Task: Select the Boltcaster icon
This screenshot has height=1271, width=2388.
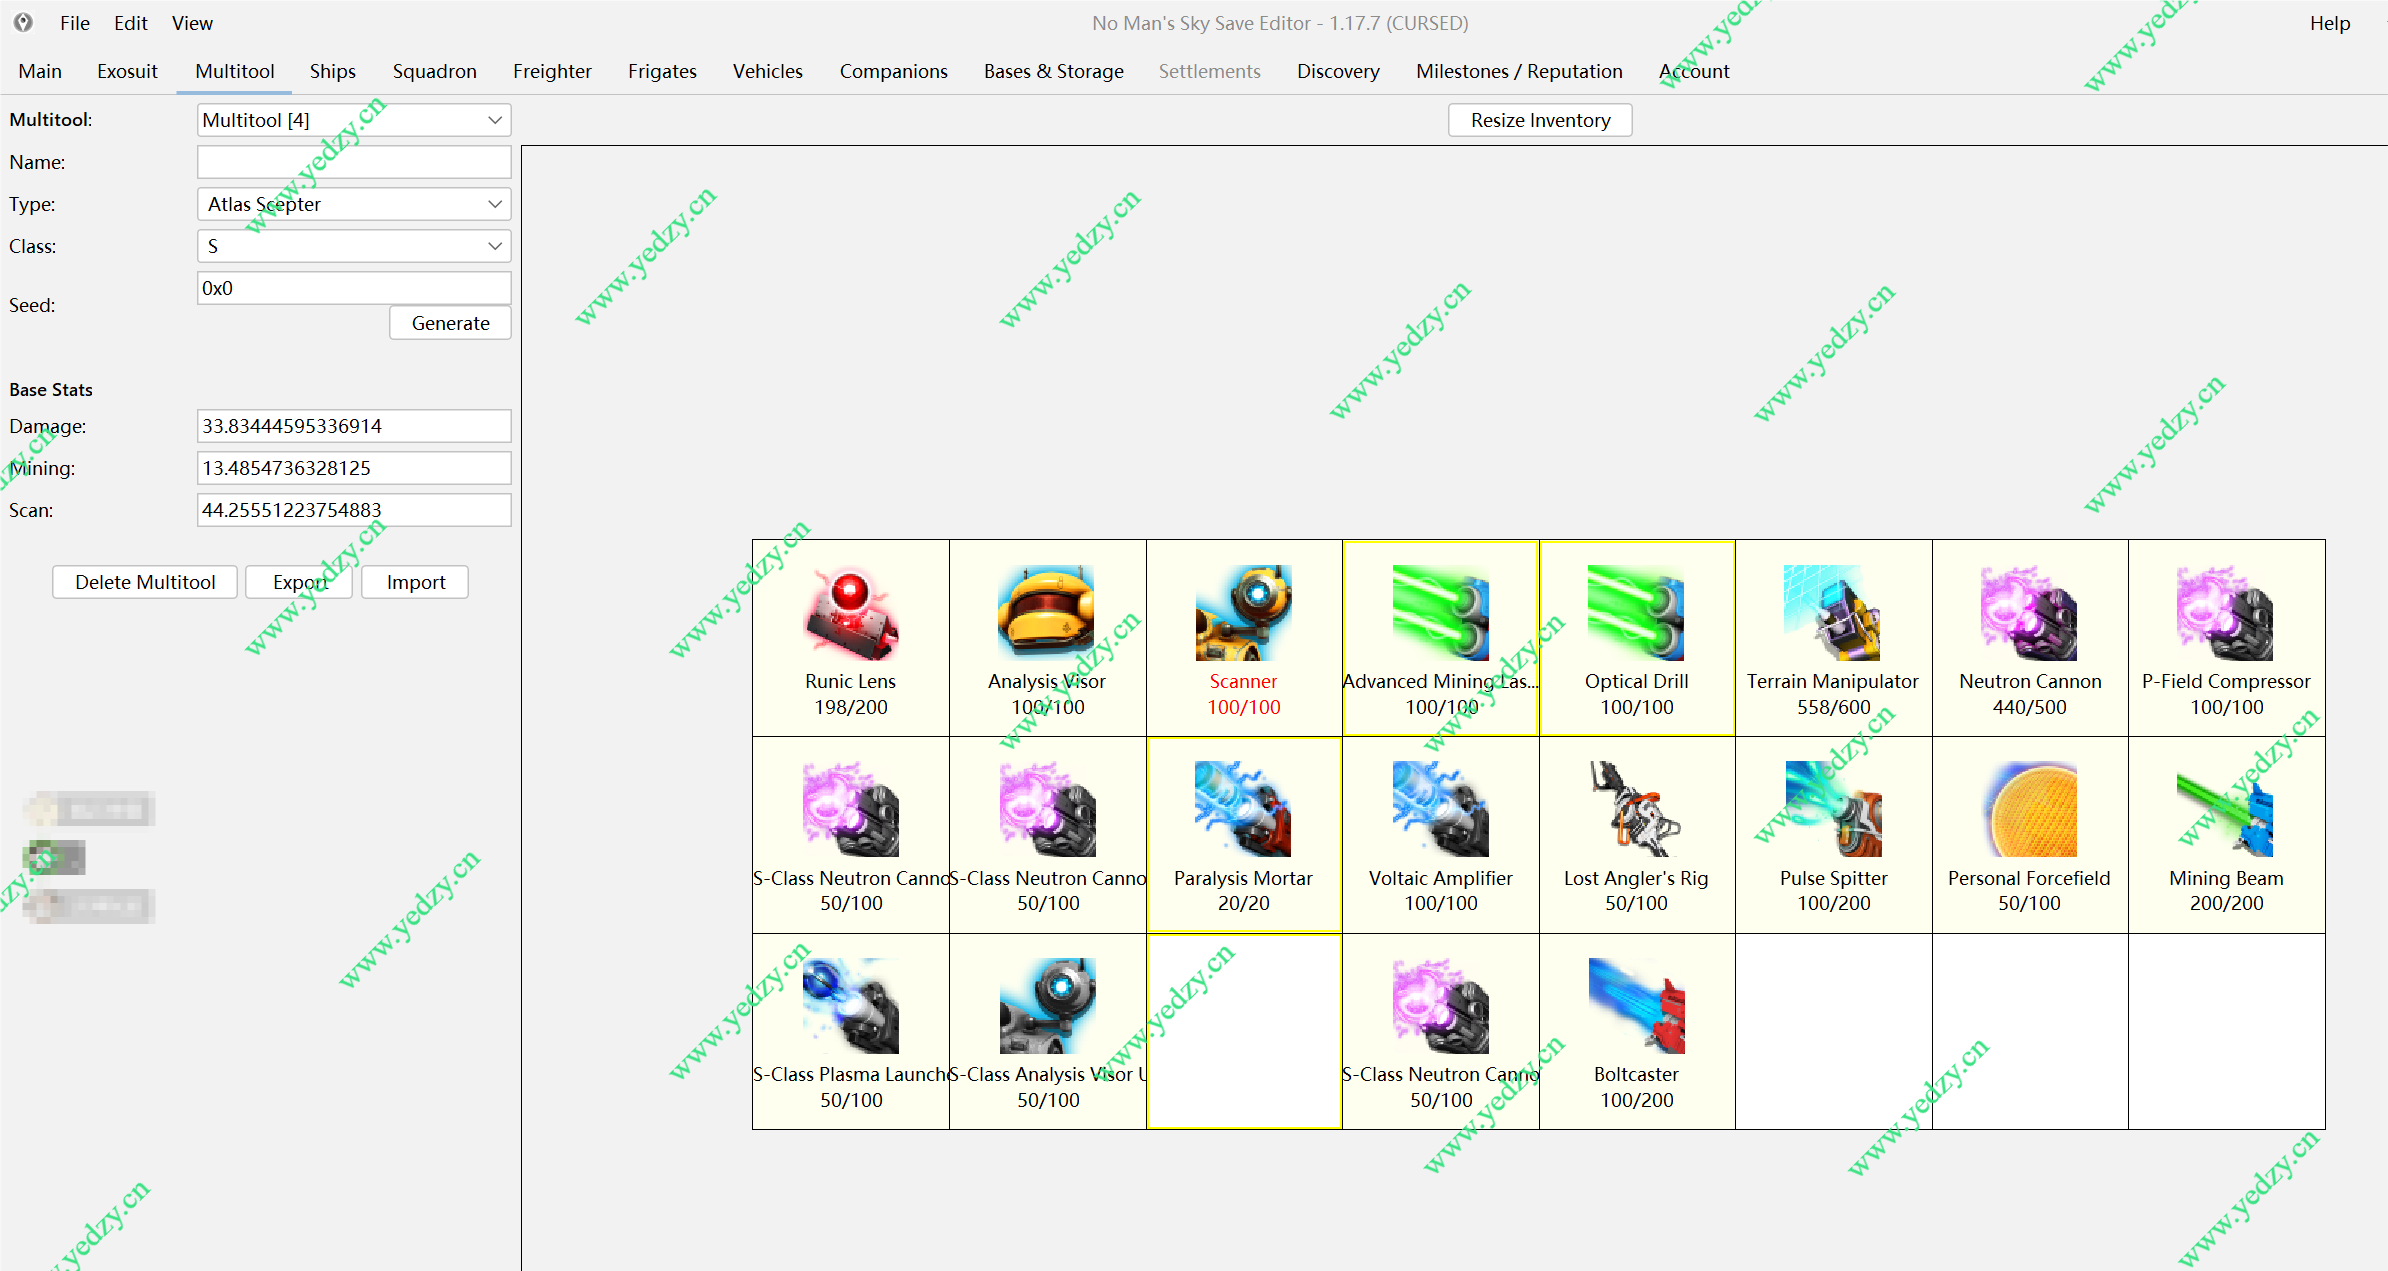Action: click(1636, 1005)
